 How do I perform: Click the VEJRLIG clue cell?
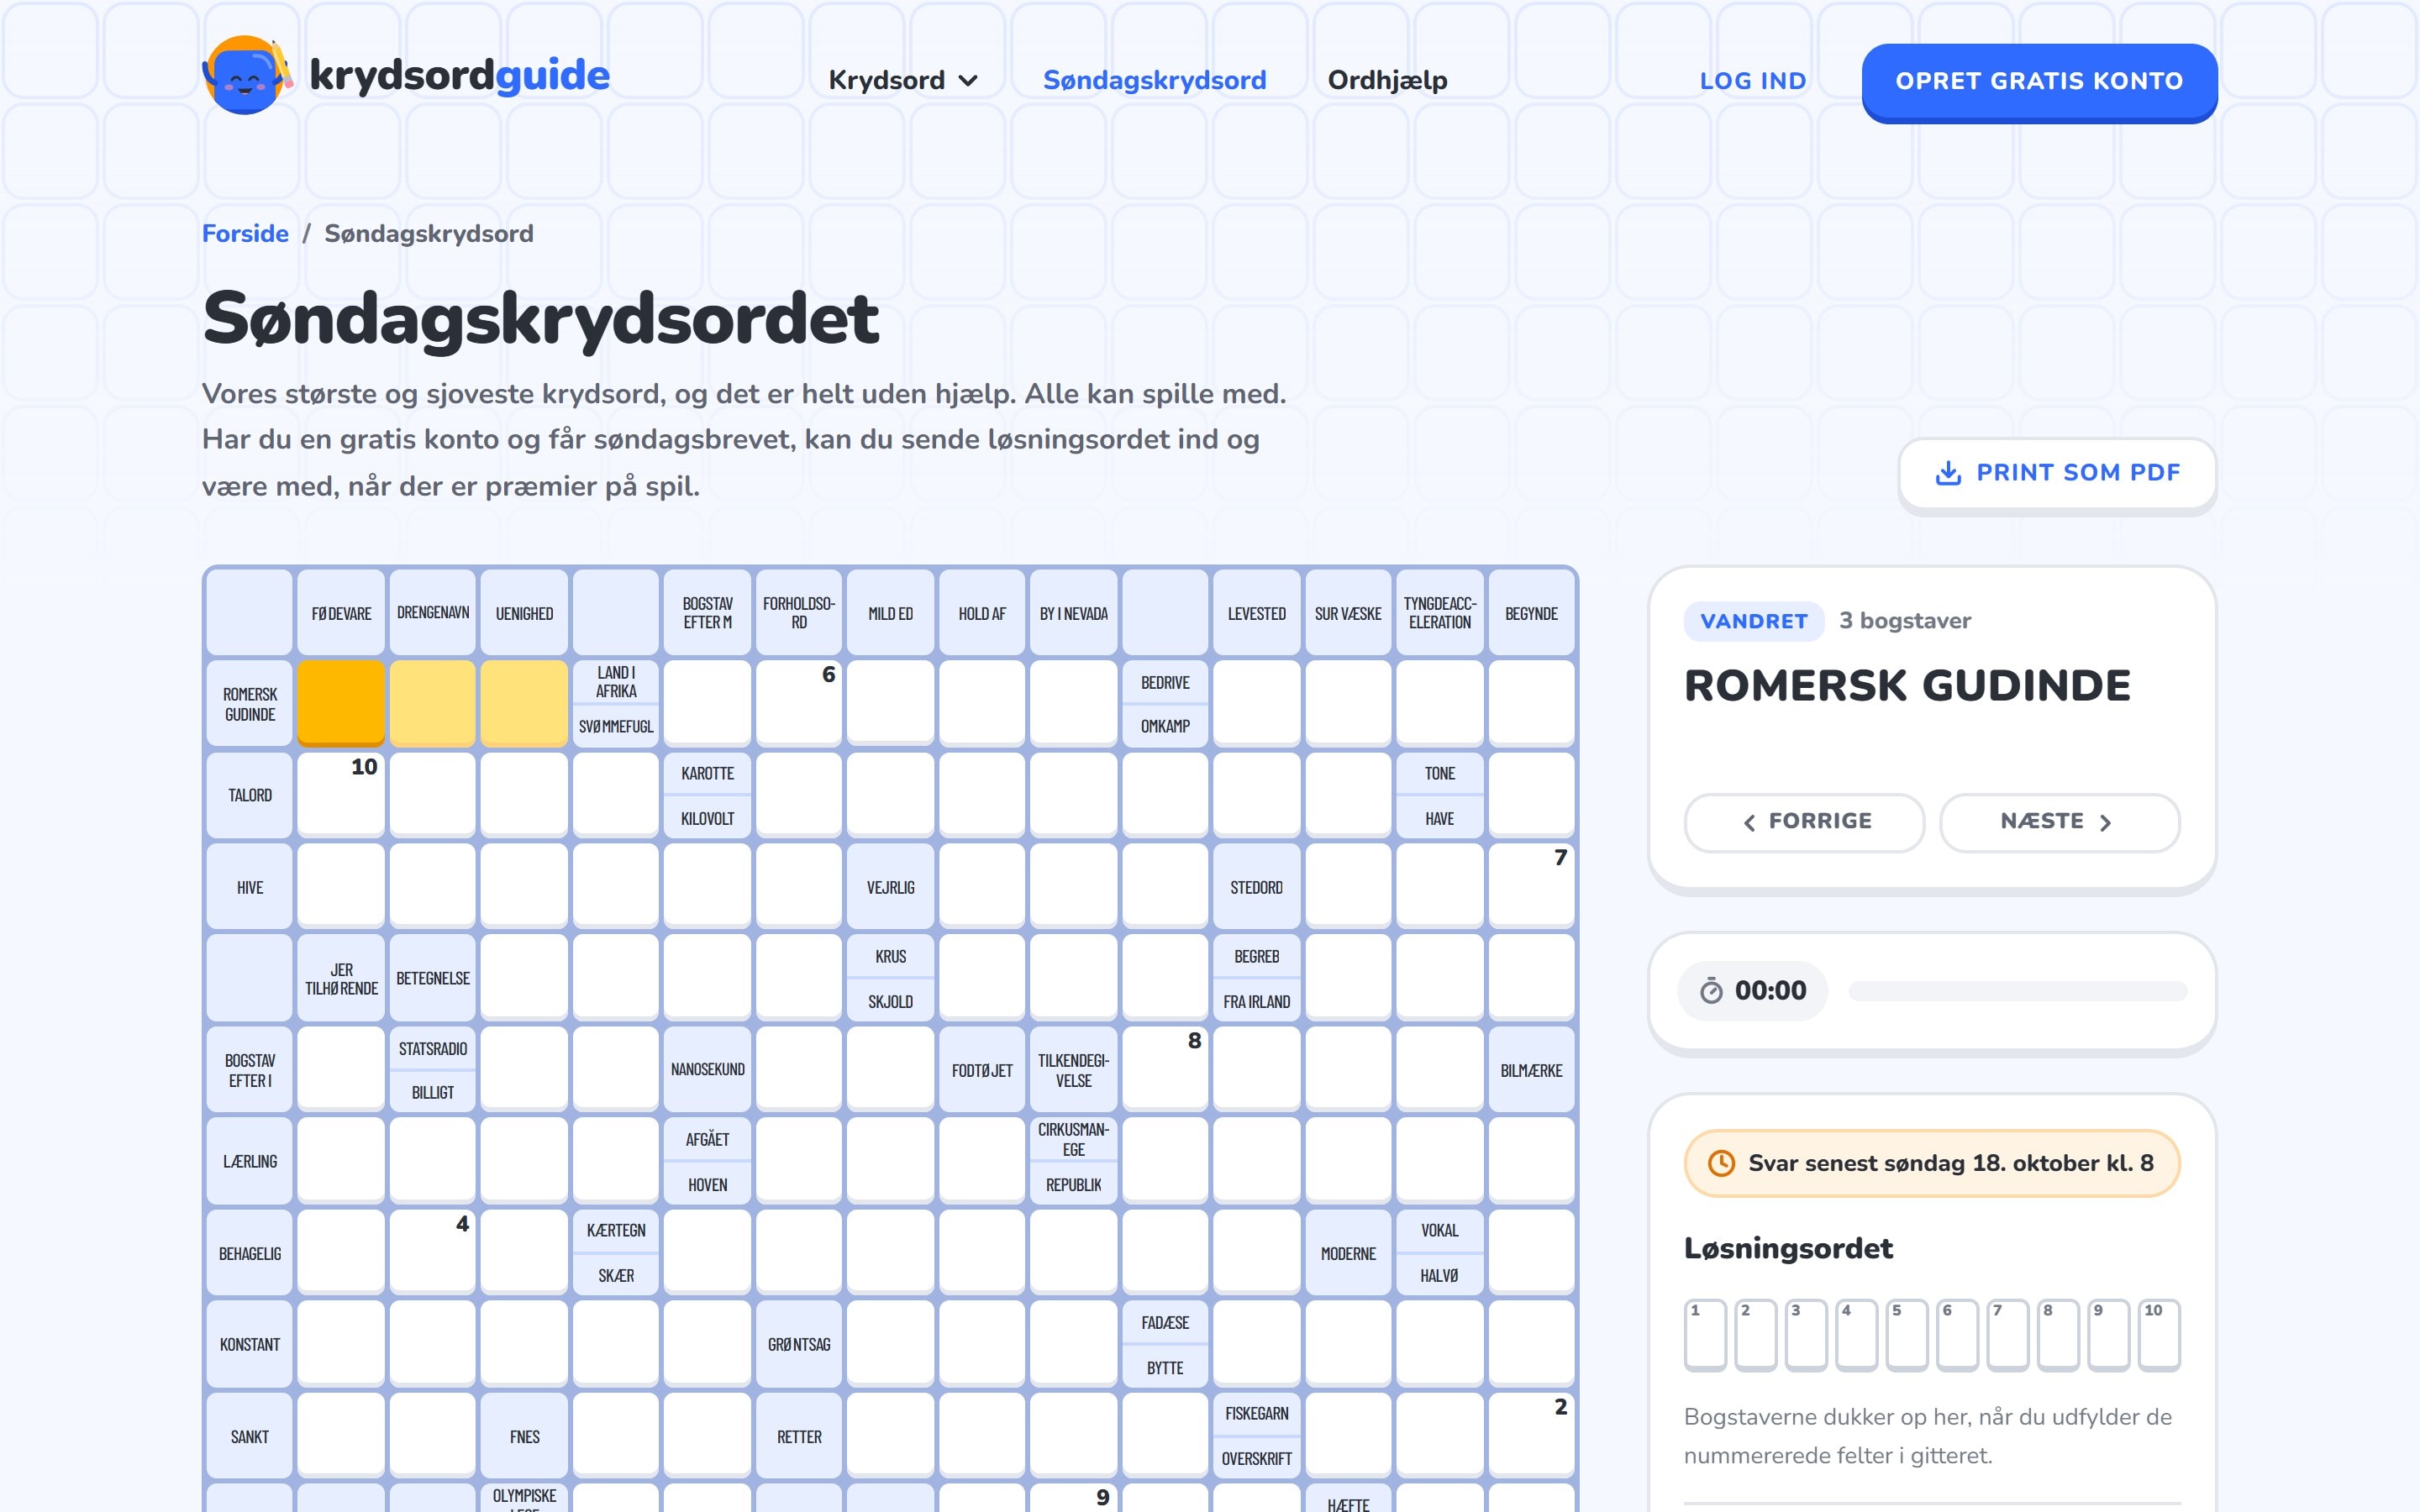tap(891, 887)
